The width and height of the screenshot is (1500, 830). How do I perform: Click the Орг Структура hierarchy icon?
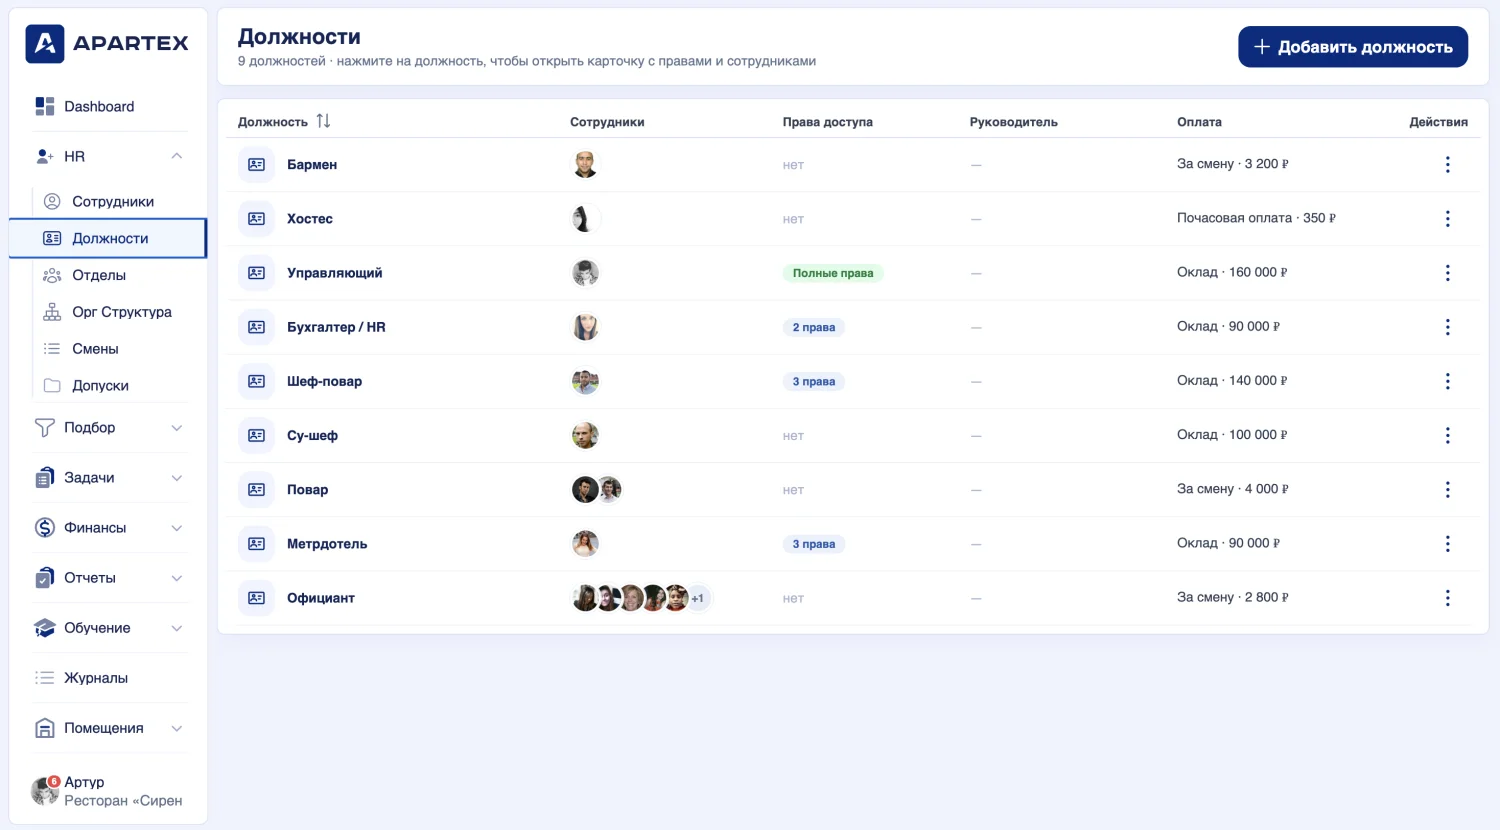(52, 312)
